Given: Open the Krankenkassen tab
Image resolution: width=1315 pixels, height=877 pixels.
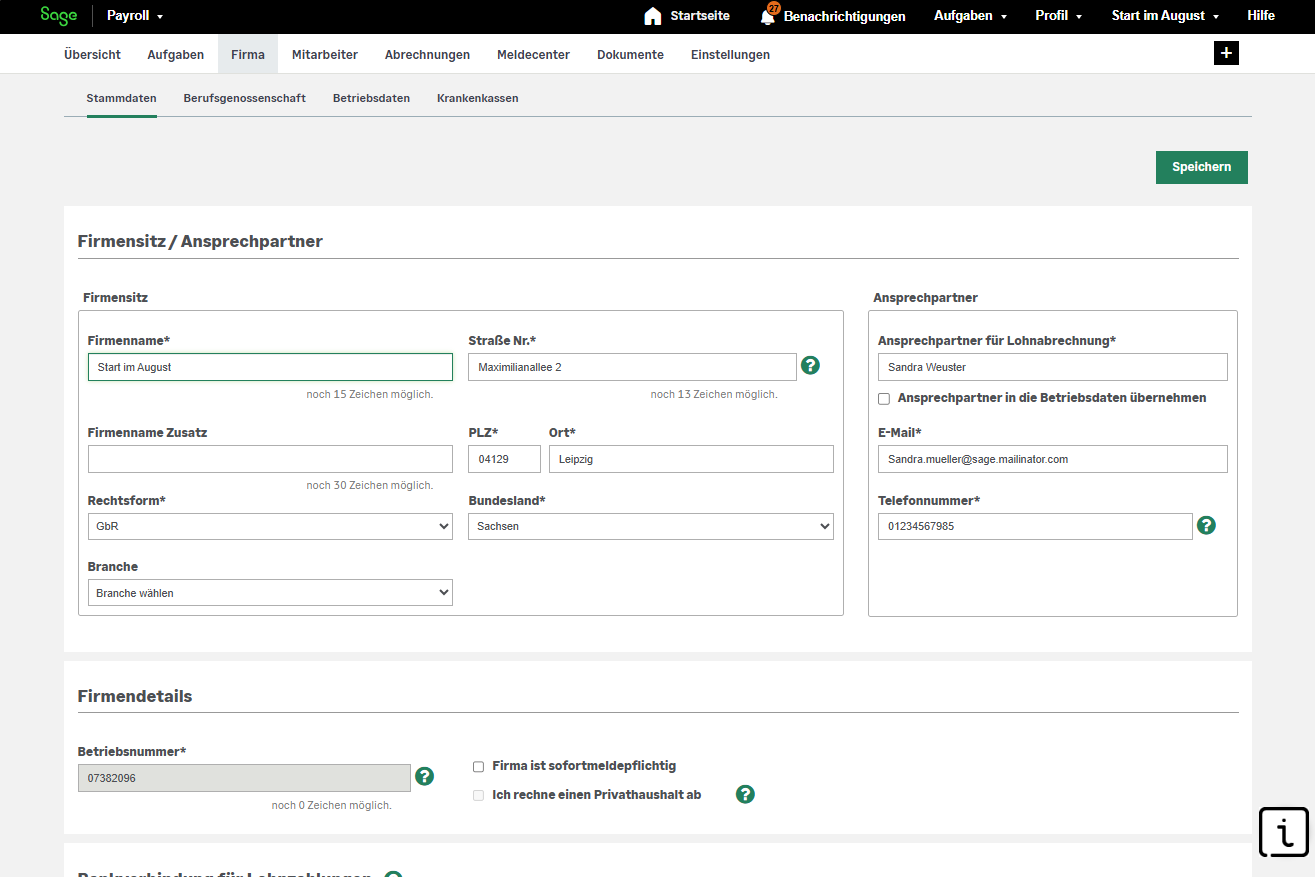Looking at the screenshot, I should click(x=478, y=98).
